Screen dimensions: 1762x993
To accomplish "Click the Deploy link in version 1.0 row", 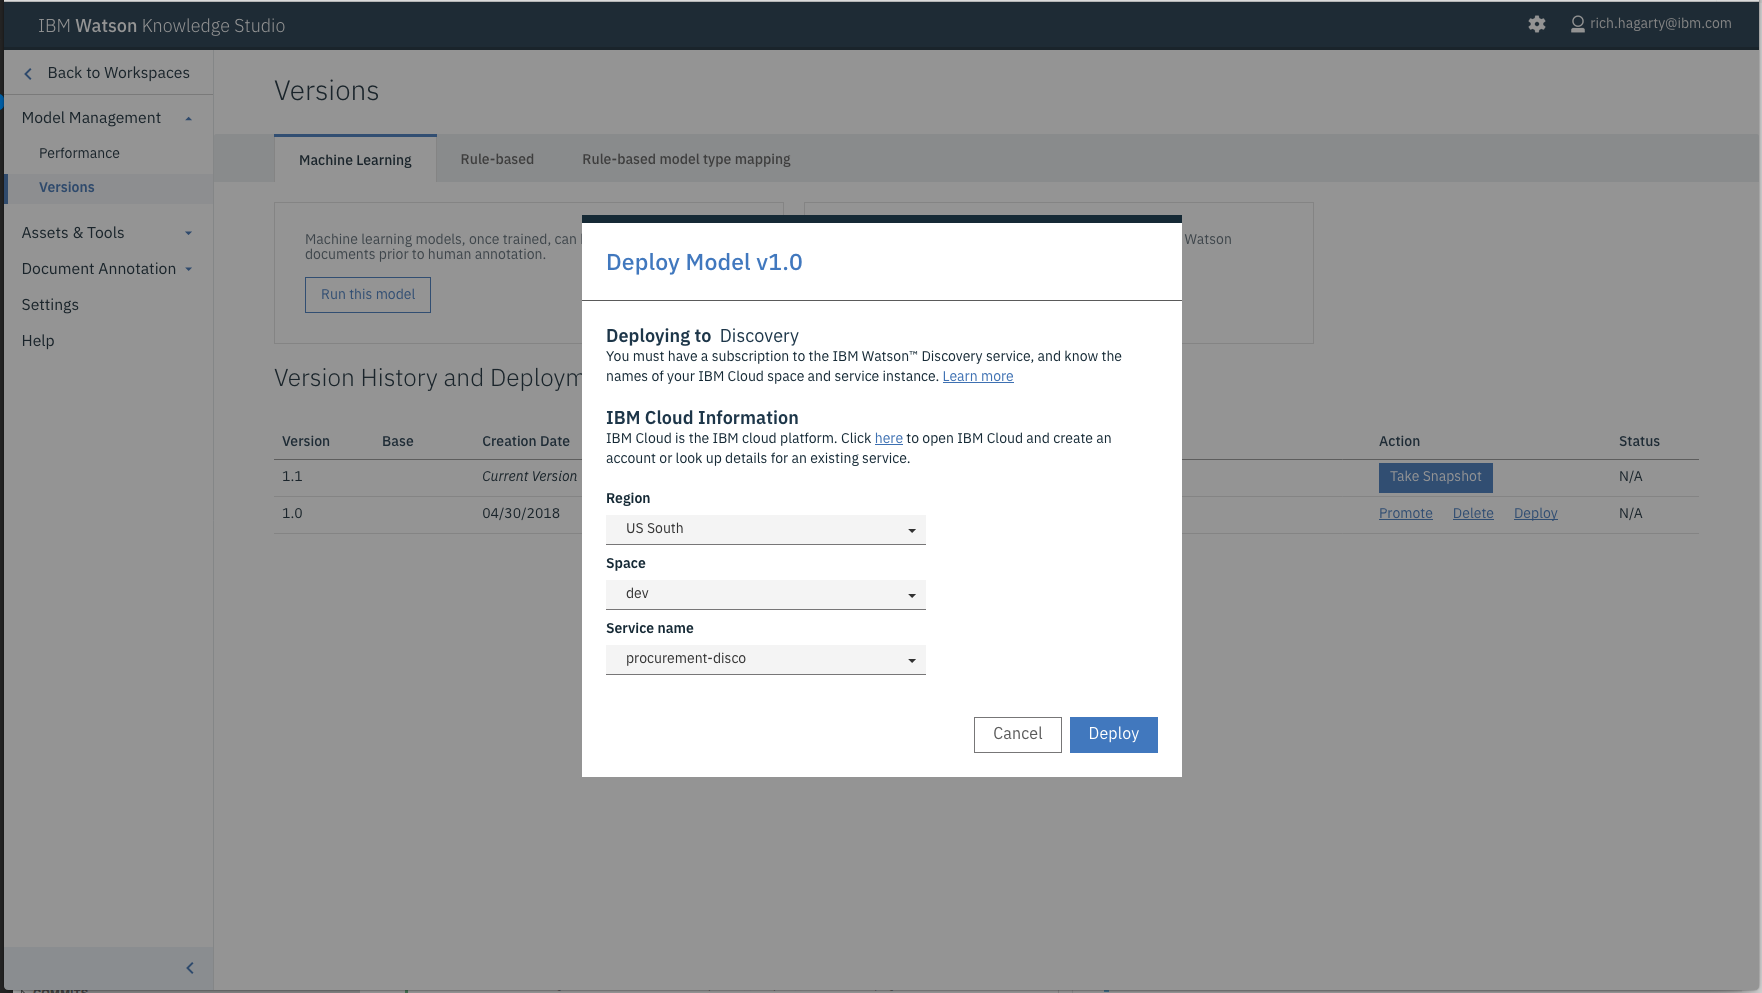I will [1536, 513].
